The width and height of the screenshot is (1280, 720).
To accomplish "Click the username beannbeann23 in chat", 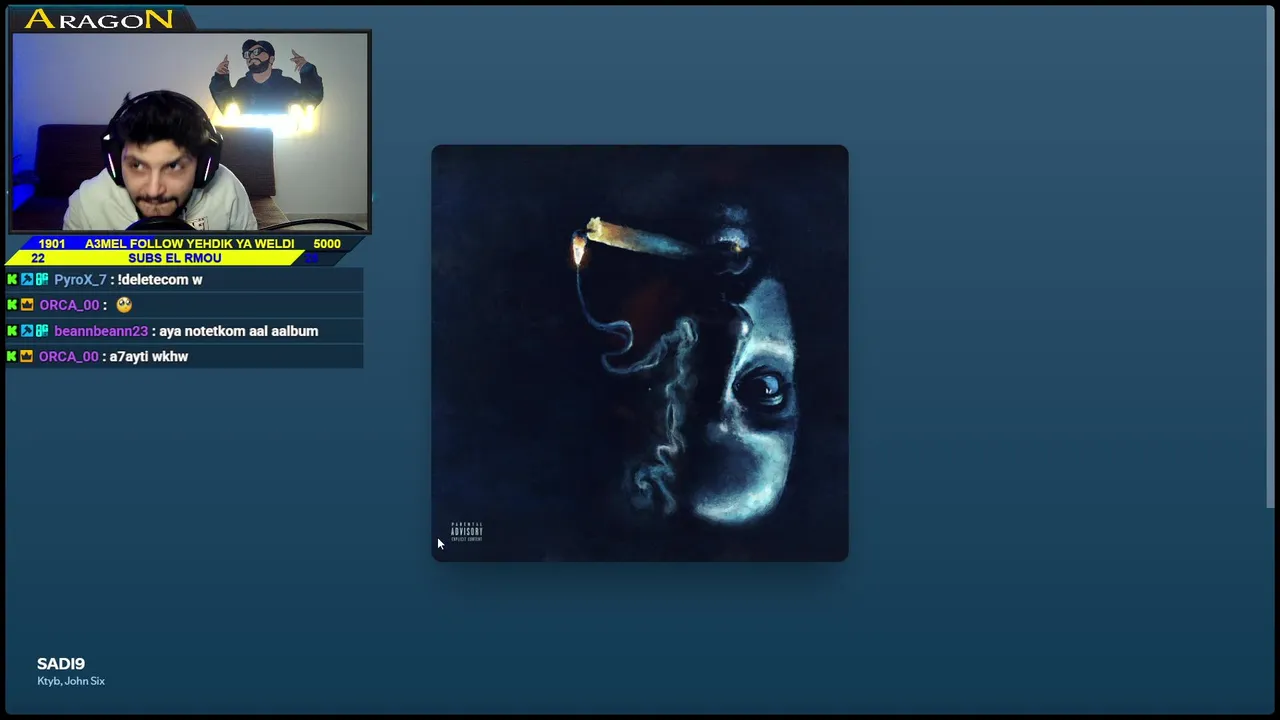I will [x=101, y=331].
